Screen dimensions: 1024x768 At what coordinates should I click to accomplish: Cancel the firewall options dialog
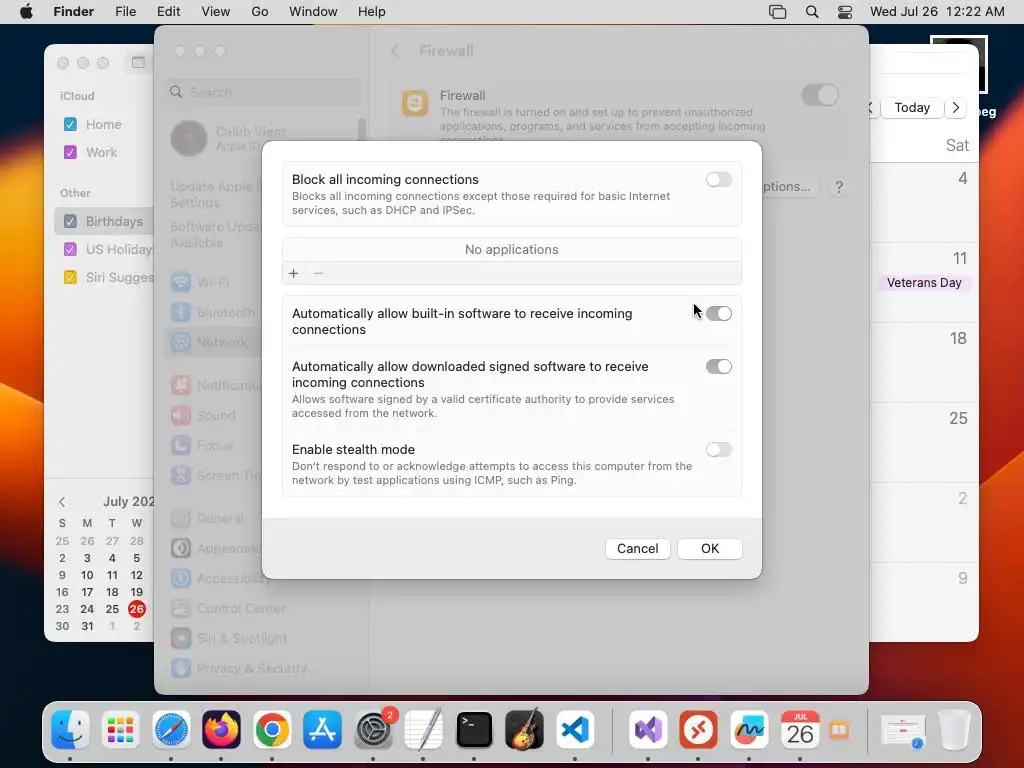[637, 549]
